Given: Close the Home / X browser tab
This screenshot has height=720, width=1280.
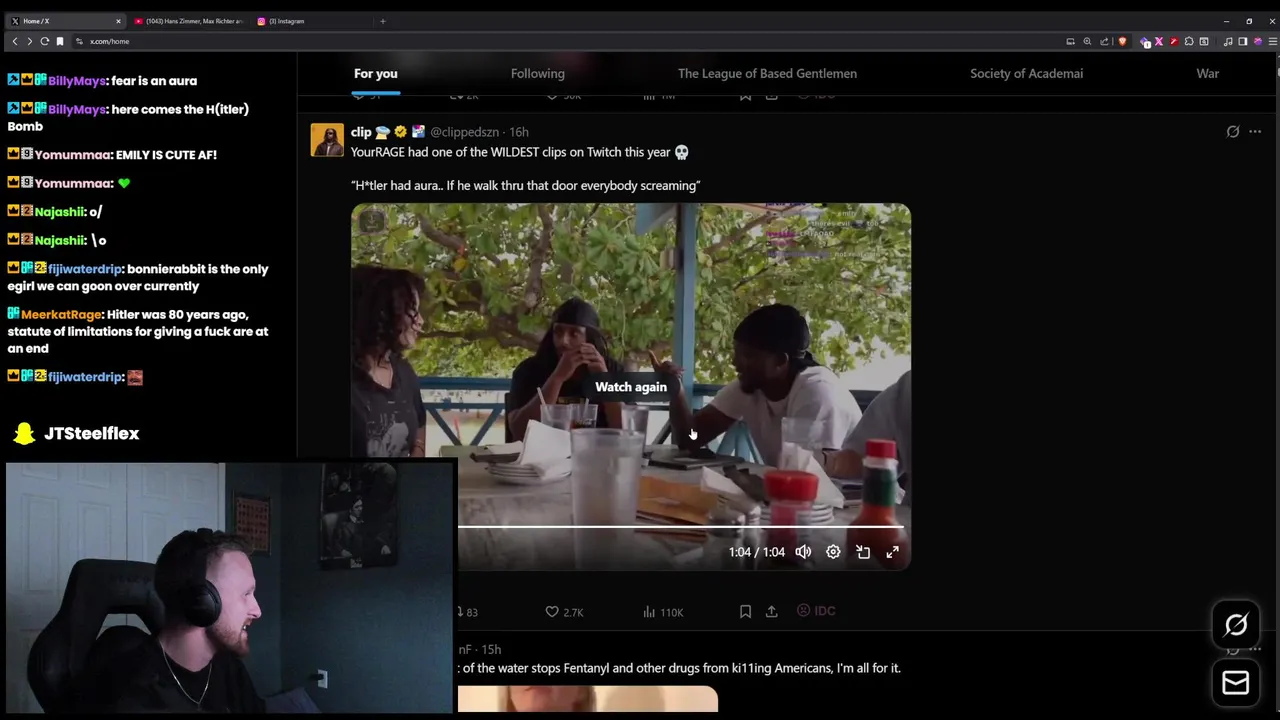Looking at the screenshot, I should coord(118,21).
